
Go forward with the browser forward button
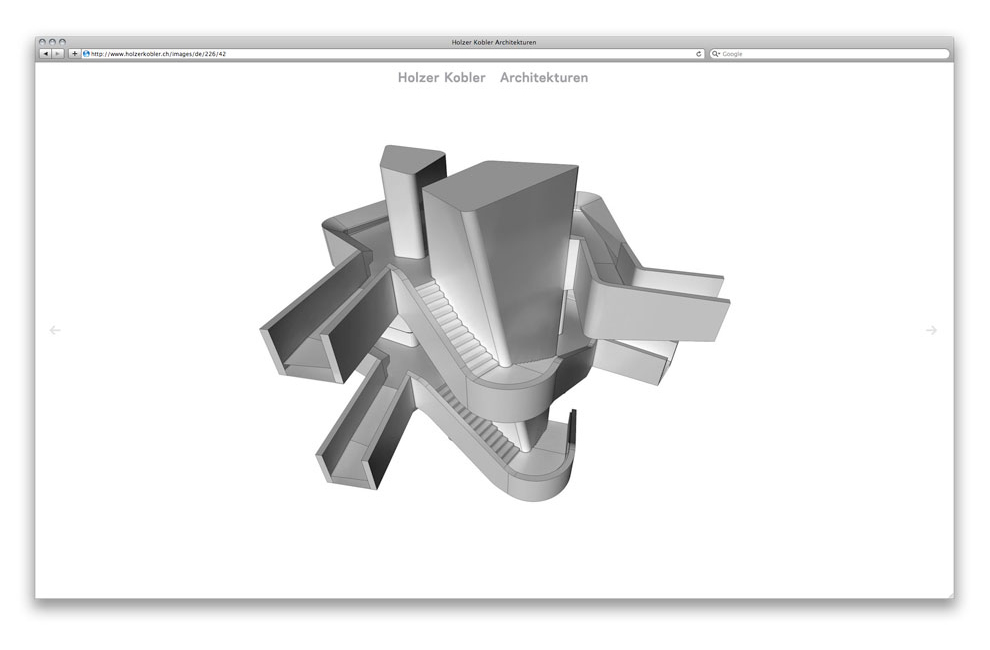(x=57, y=54)
